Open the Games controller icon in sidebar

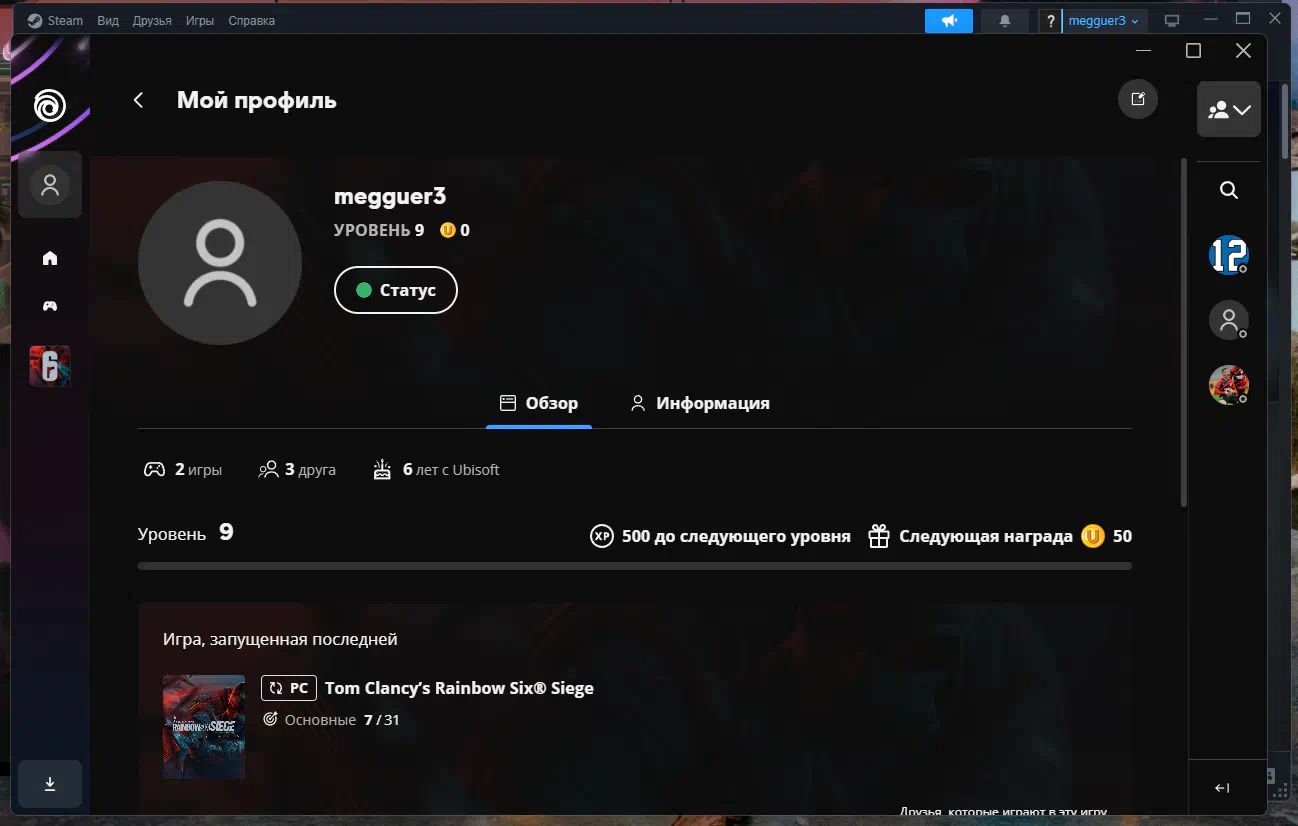[50, 306]
